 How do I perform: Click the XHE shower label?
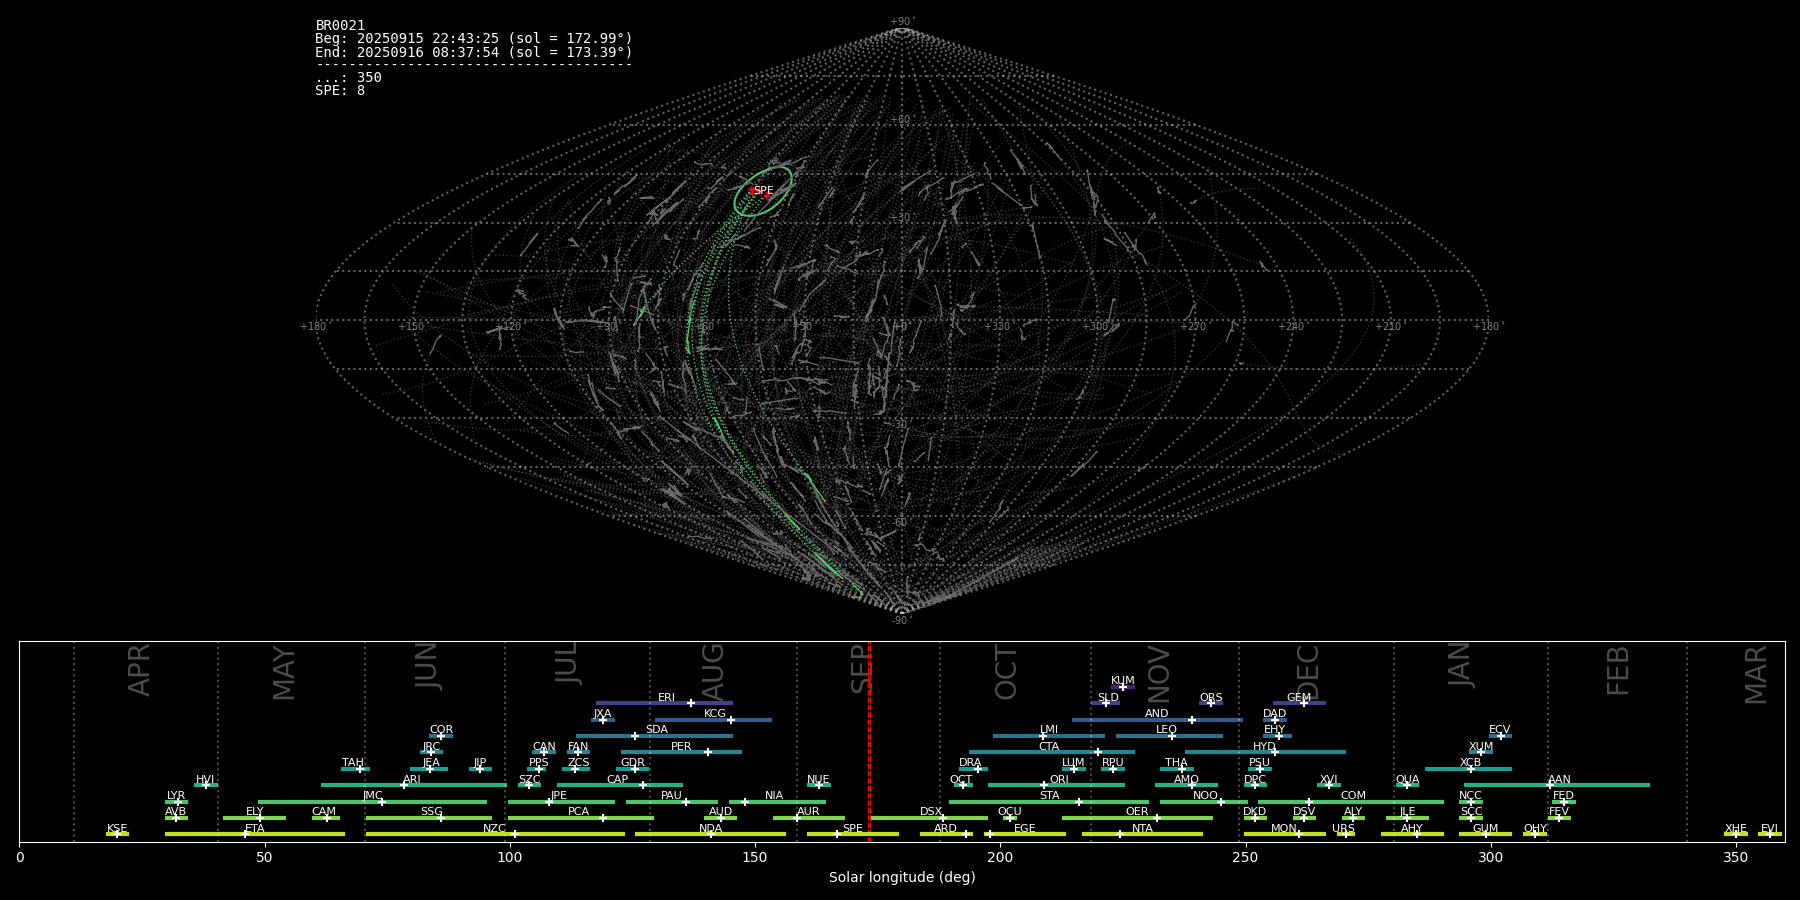tap(1735, 828)
